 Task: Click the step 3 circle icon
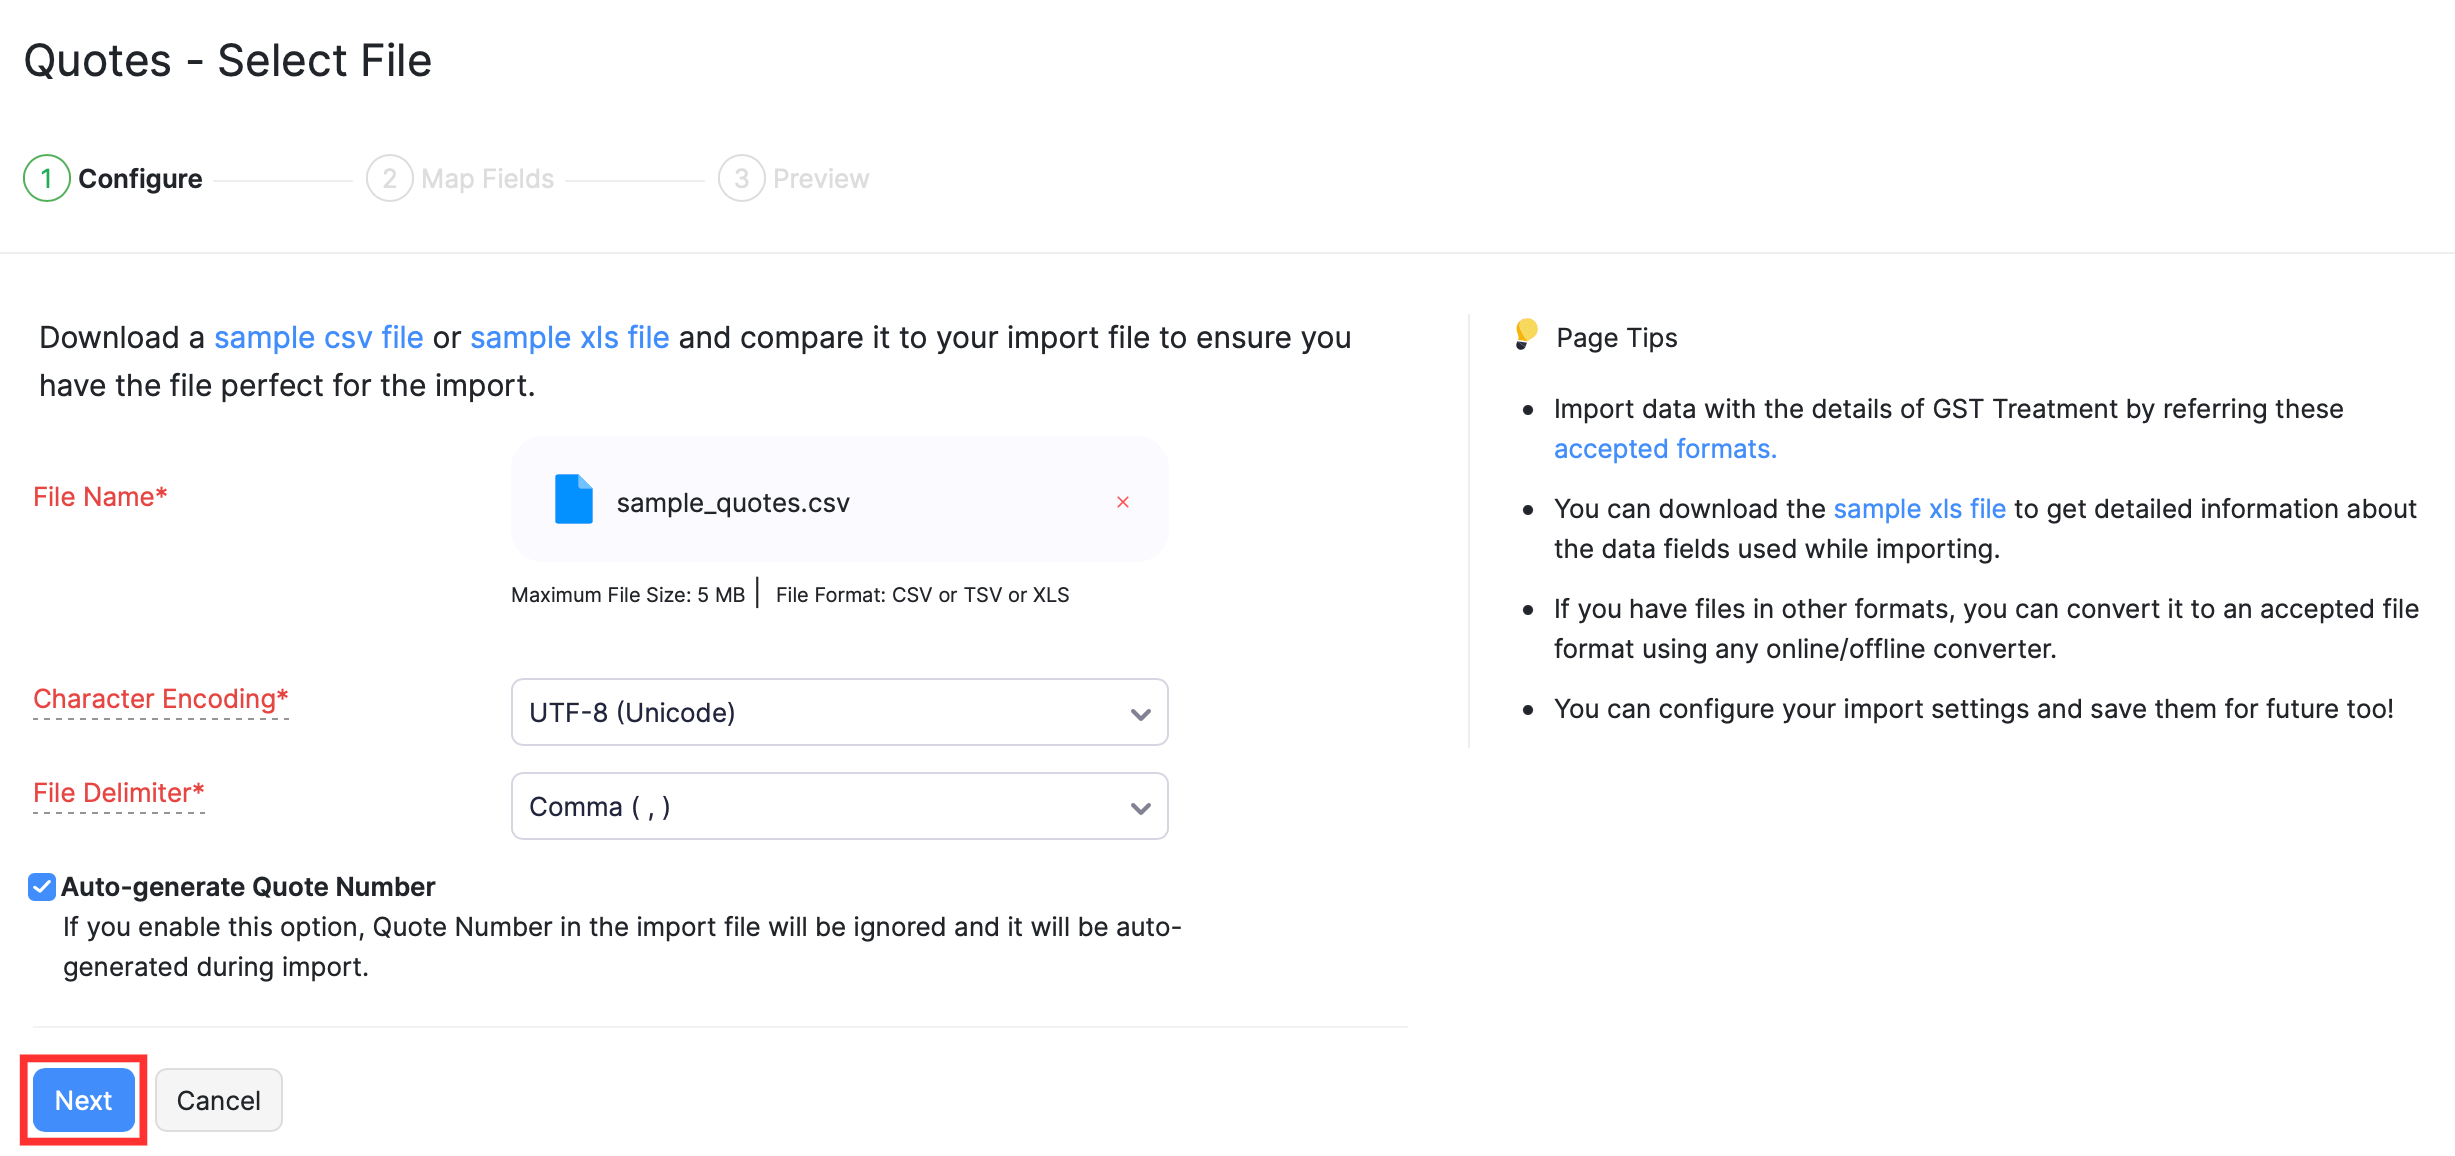point(741,179)
